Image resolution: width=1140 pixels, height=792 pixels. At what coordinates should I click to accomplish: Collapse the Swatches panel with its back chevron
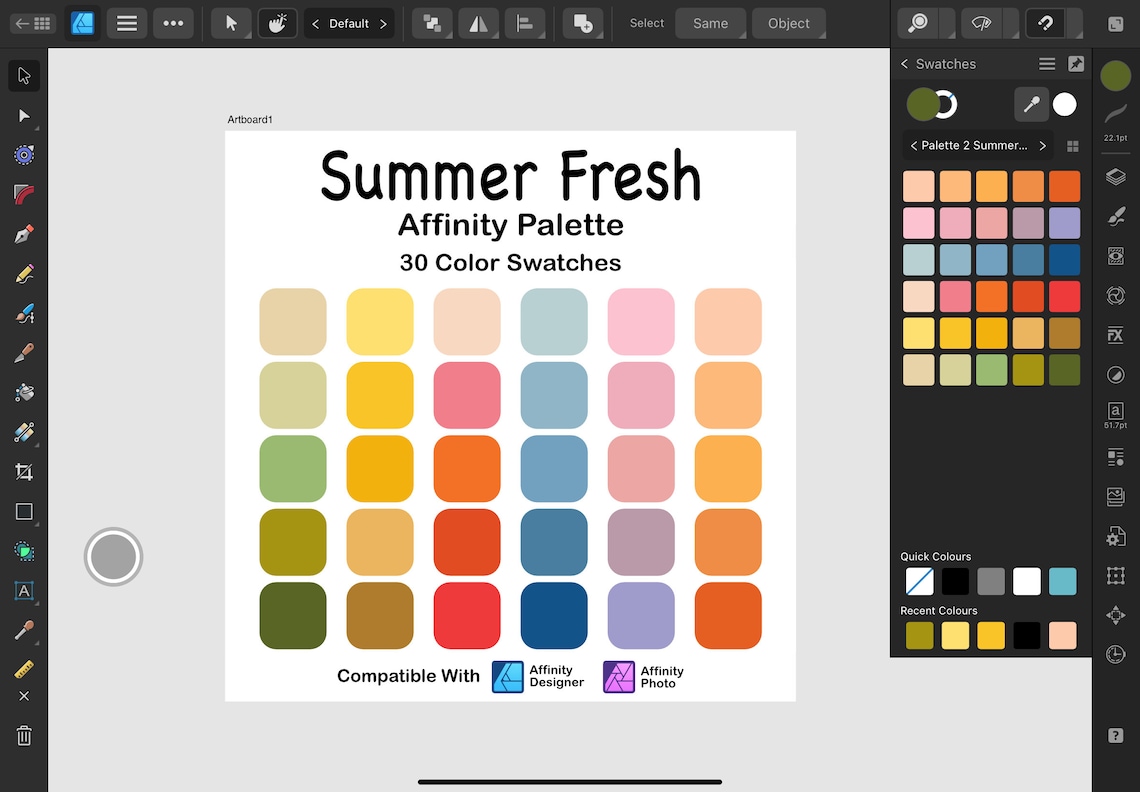[903, 63]
